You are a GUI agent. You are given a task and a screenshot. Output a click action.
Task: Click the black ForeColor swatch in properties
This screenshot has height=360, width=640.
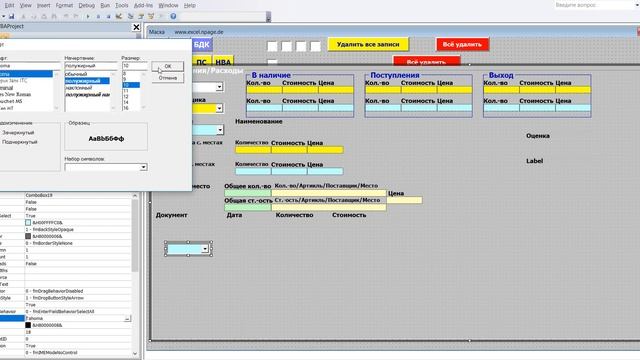pos(28,325)
